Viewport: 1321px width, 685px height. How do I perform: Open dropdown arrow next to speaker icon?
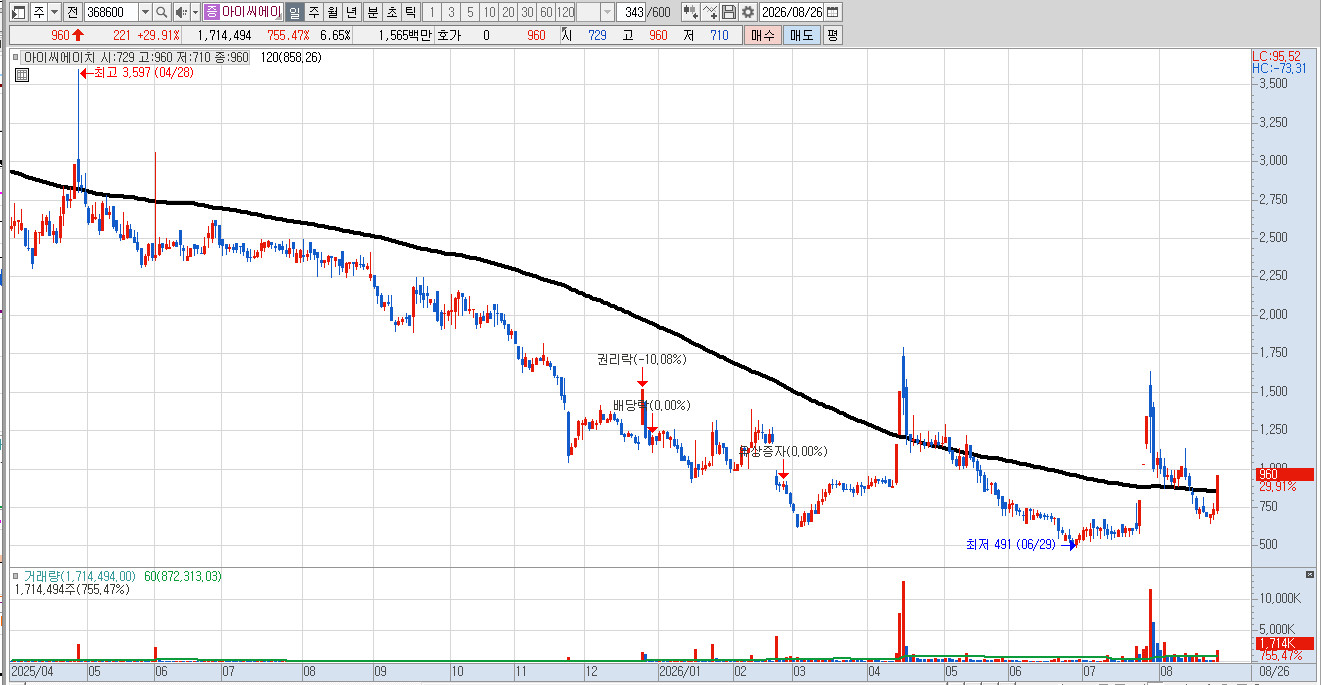(195, 12)
